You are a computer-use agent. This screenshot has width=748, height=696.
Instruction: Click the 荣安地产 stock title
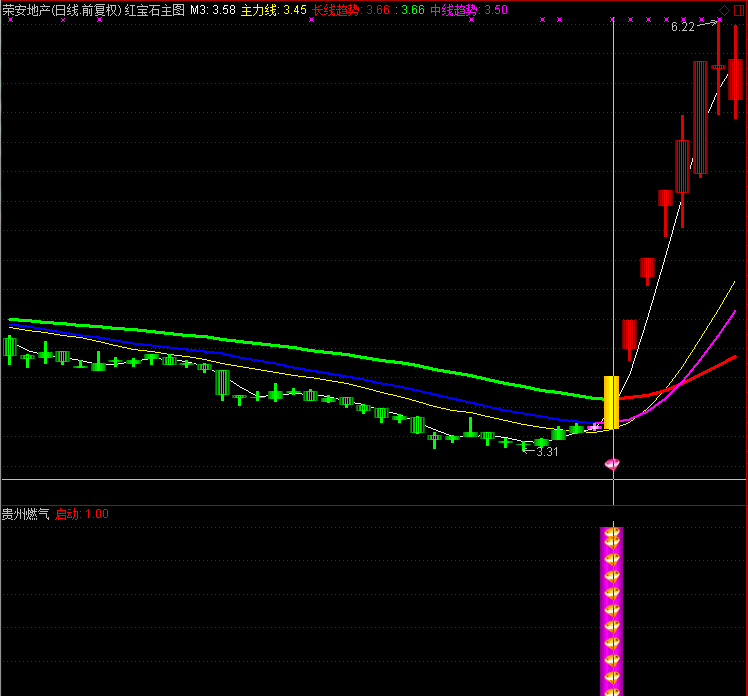click(26, 10)
